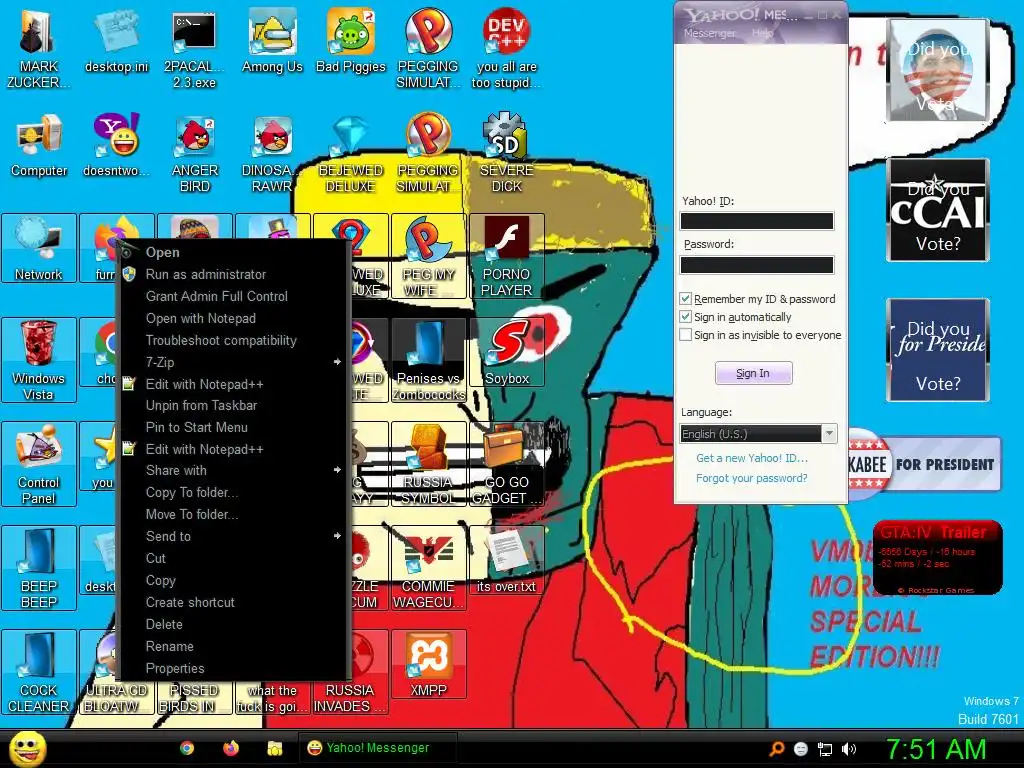Select Grant Admin Full Control

tap(234, 296)
